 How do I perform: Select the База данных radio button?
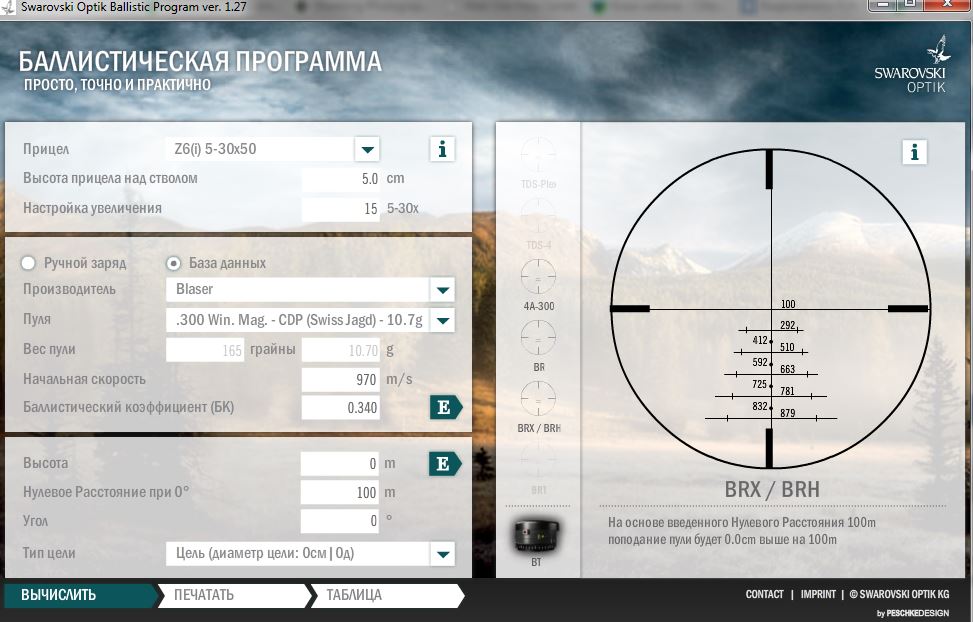[174, 263]
